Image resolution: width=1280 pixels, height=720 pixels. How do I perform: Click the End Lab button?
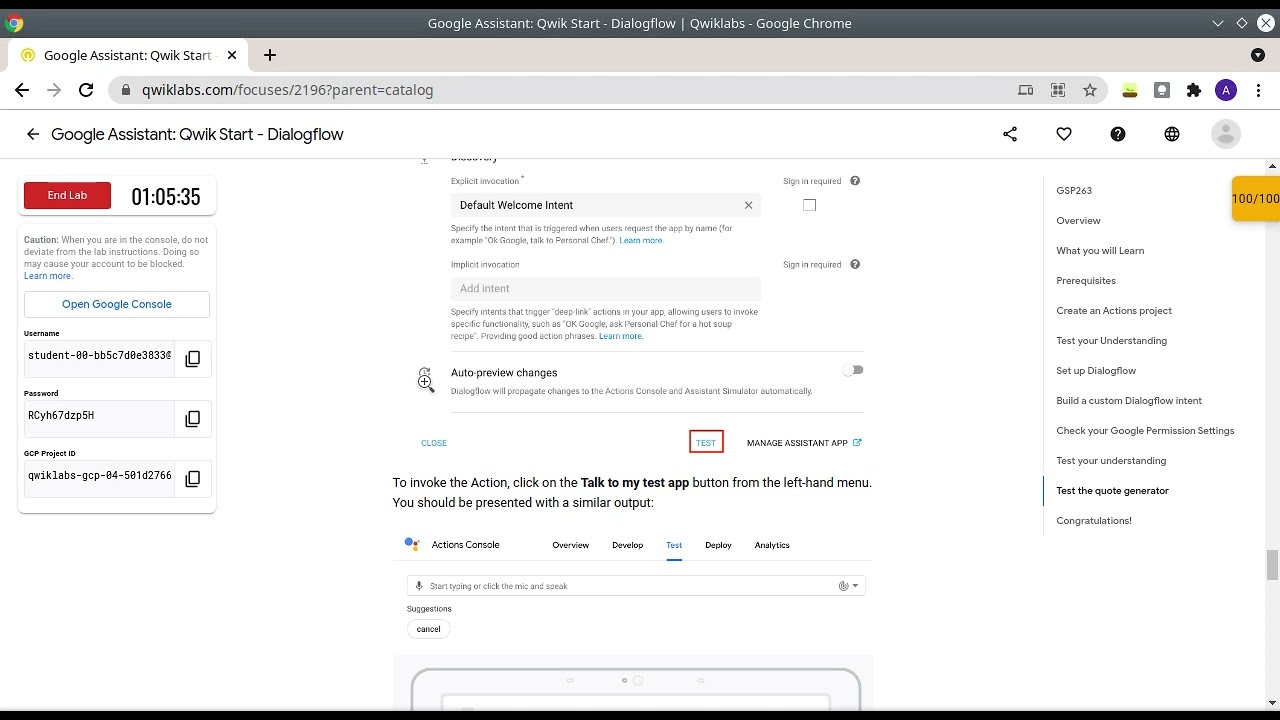point(67,195)
